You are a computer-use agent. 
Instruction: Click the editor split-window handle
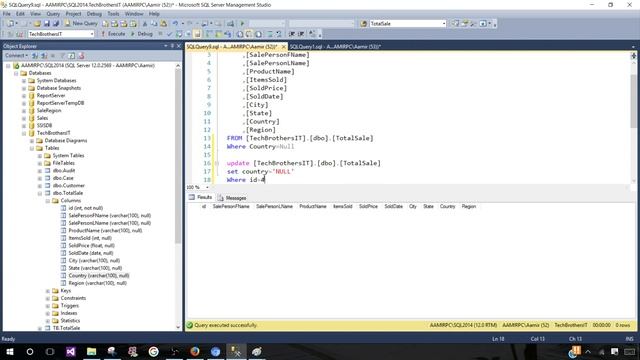click(x=633, y=55)
